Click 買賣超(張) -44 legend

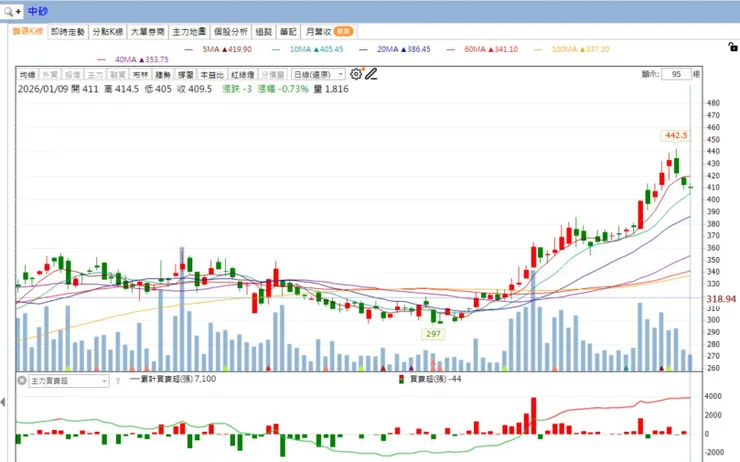coord(430,379)
